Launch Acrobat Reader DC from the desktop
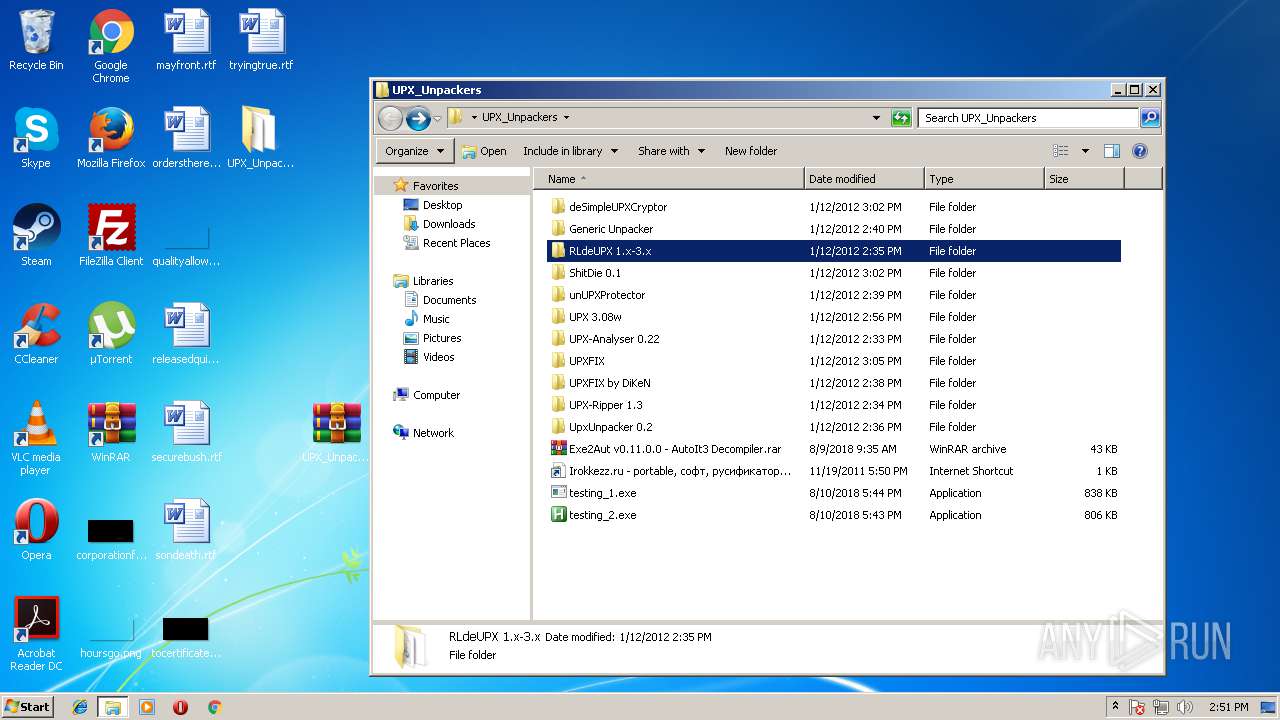 click(36, 634)
